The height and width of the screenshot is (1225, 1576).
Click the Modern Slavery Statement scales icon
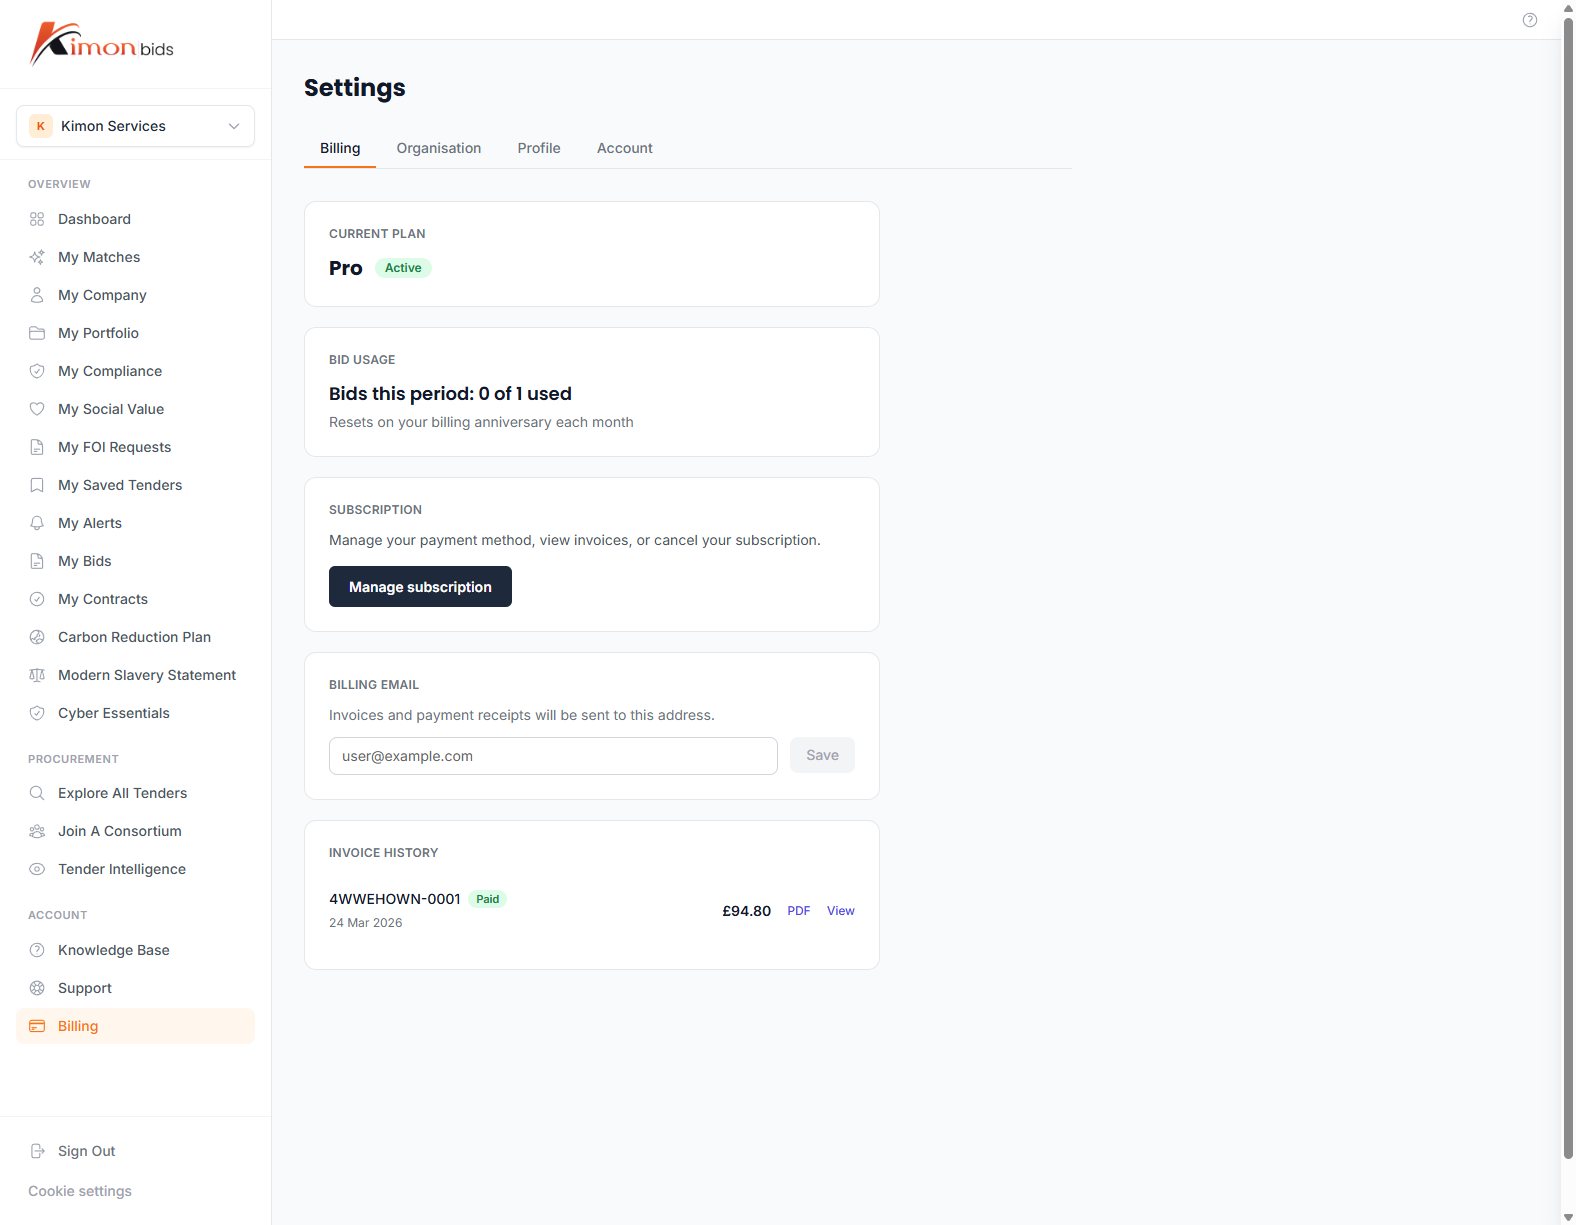(37, 675)
